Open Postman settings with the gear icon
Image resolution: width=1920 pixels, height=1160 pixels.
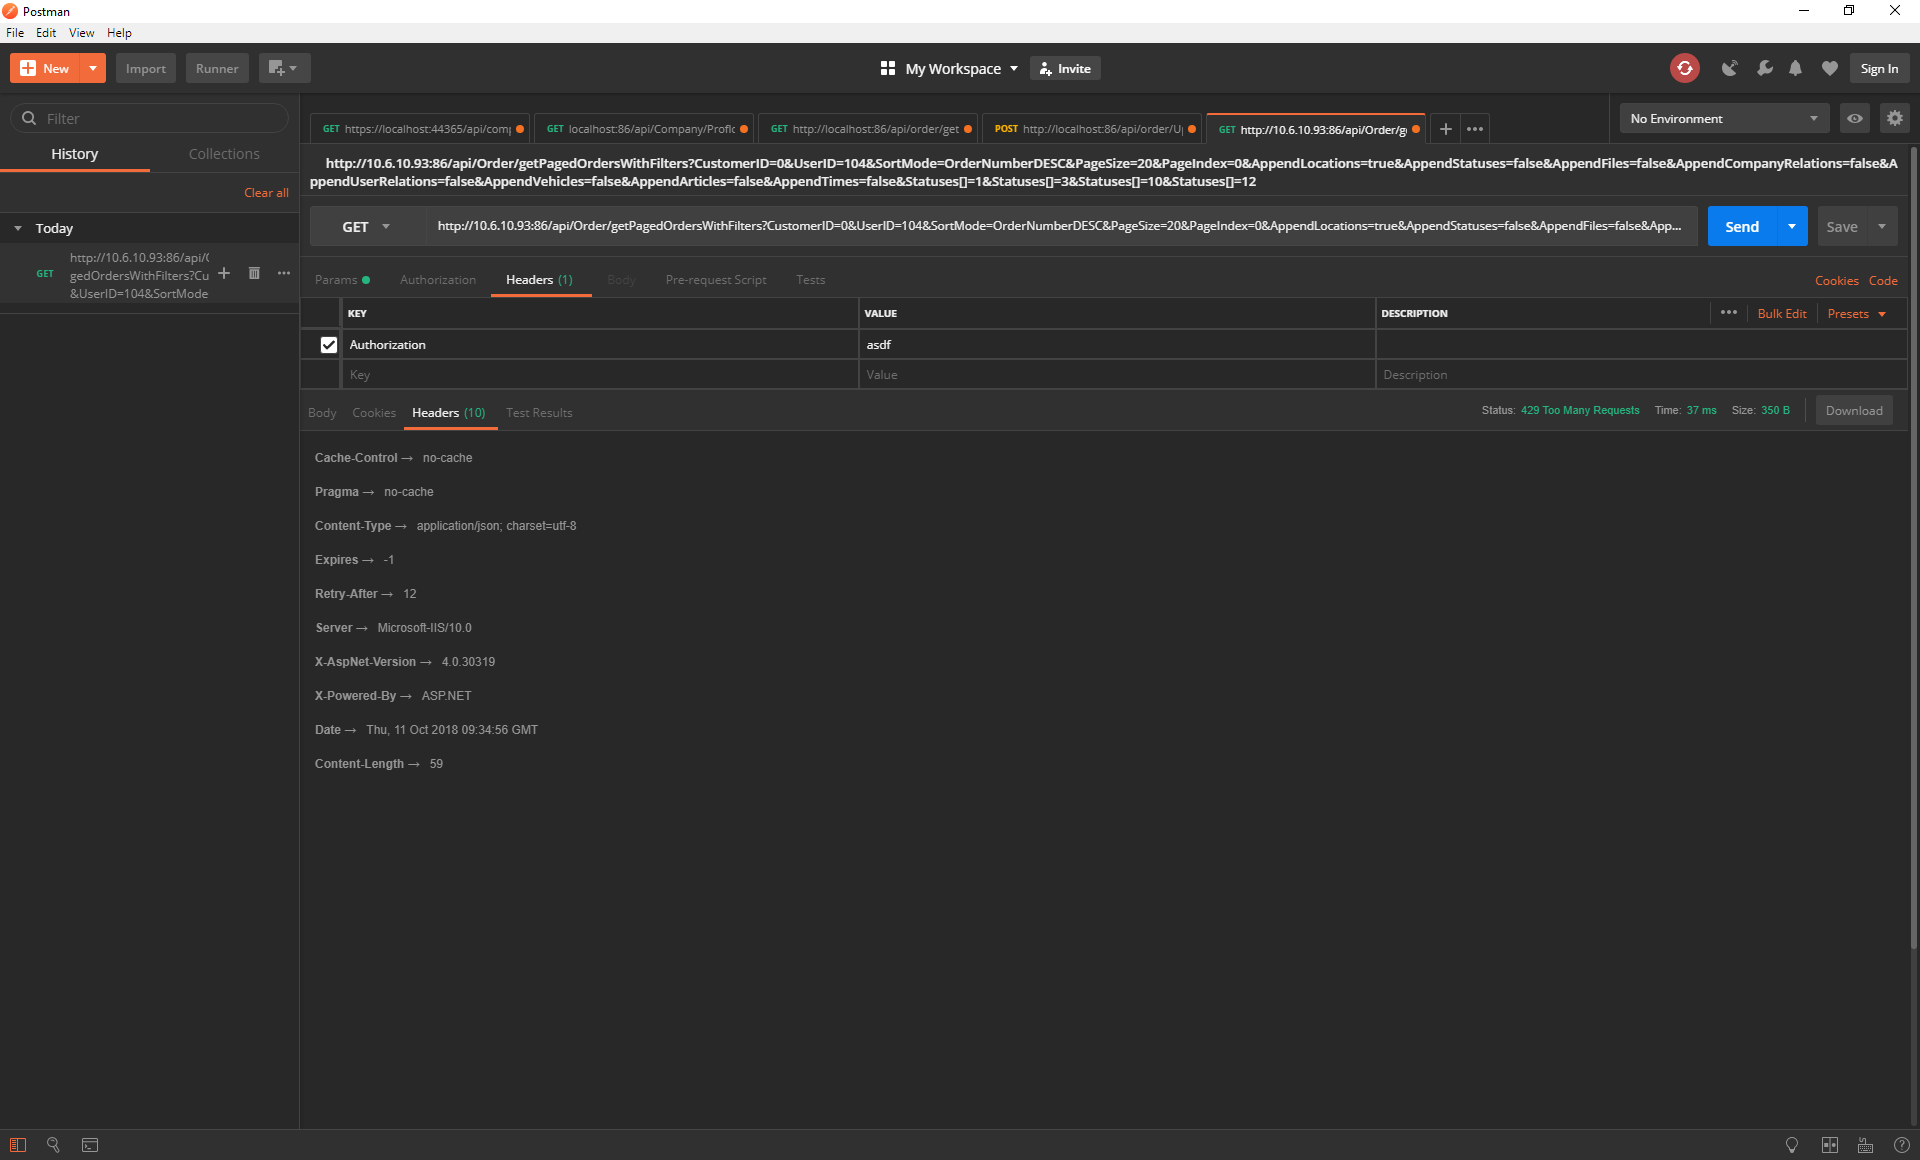[1894, 118]
